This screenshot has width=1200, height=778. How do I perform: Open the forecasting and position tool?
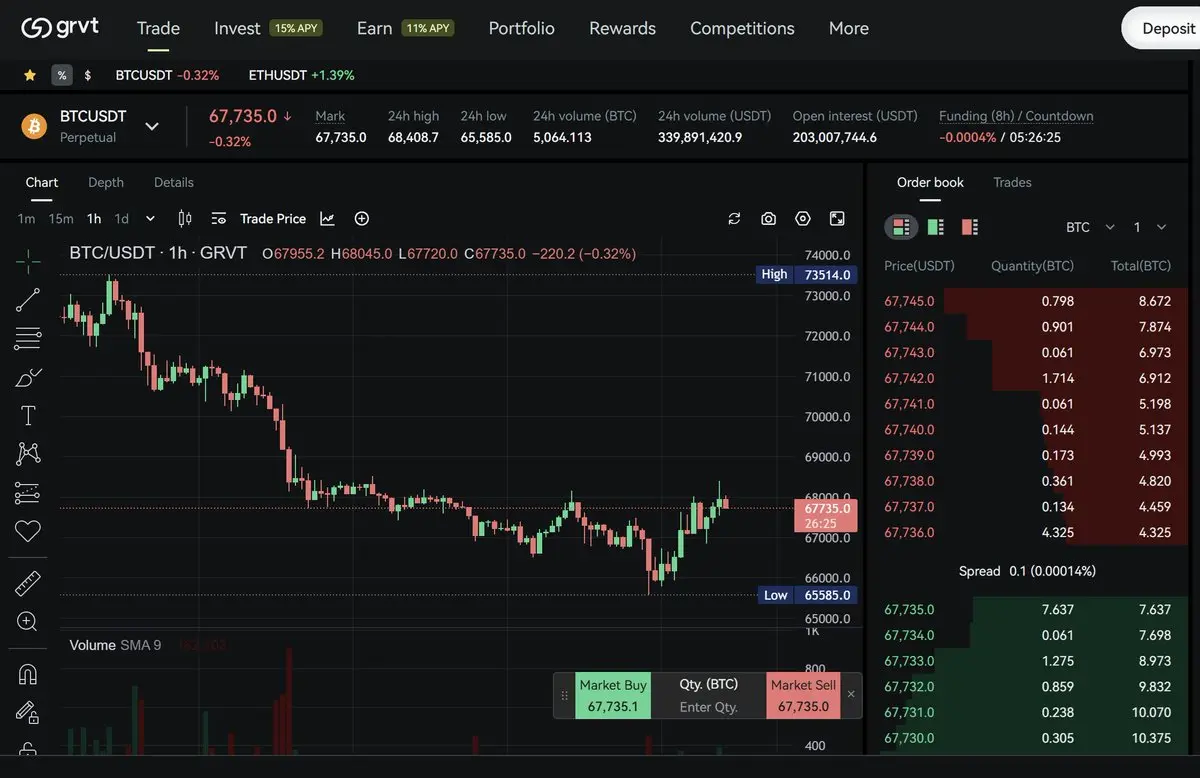(28, 493)
